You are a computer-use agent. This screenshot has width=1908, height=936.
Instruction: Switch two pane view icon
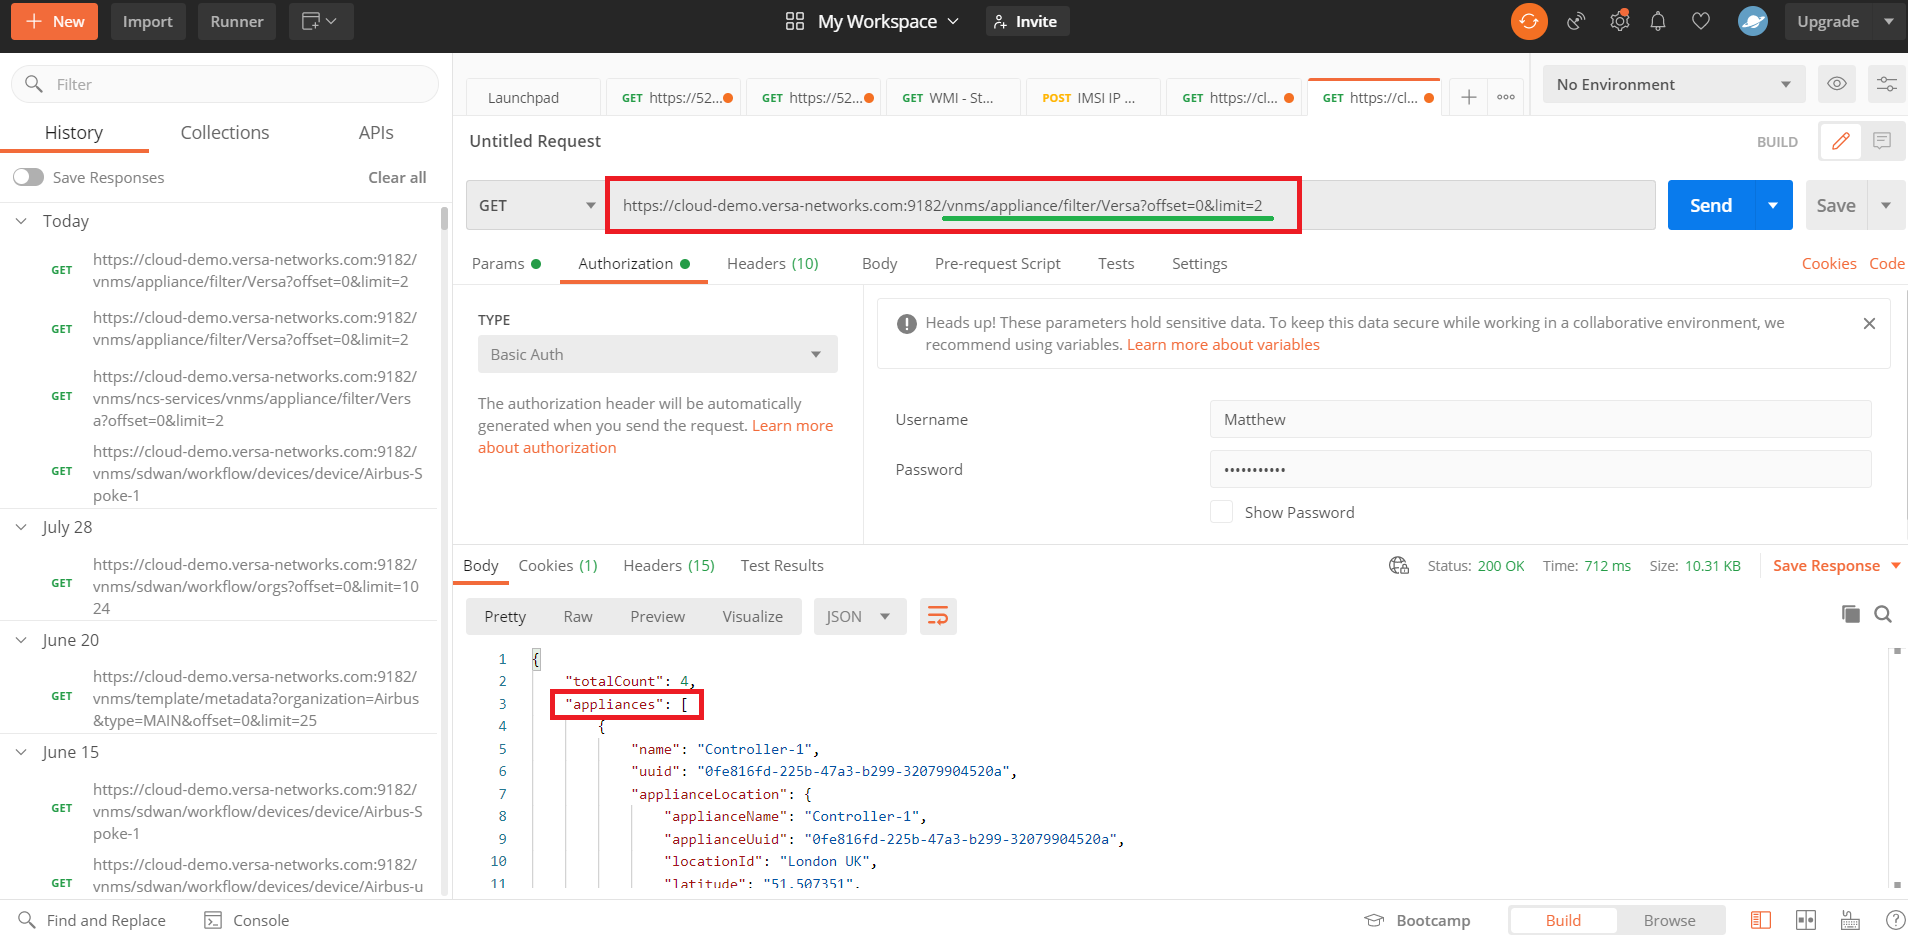point(1806,920)
